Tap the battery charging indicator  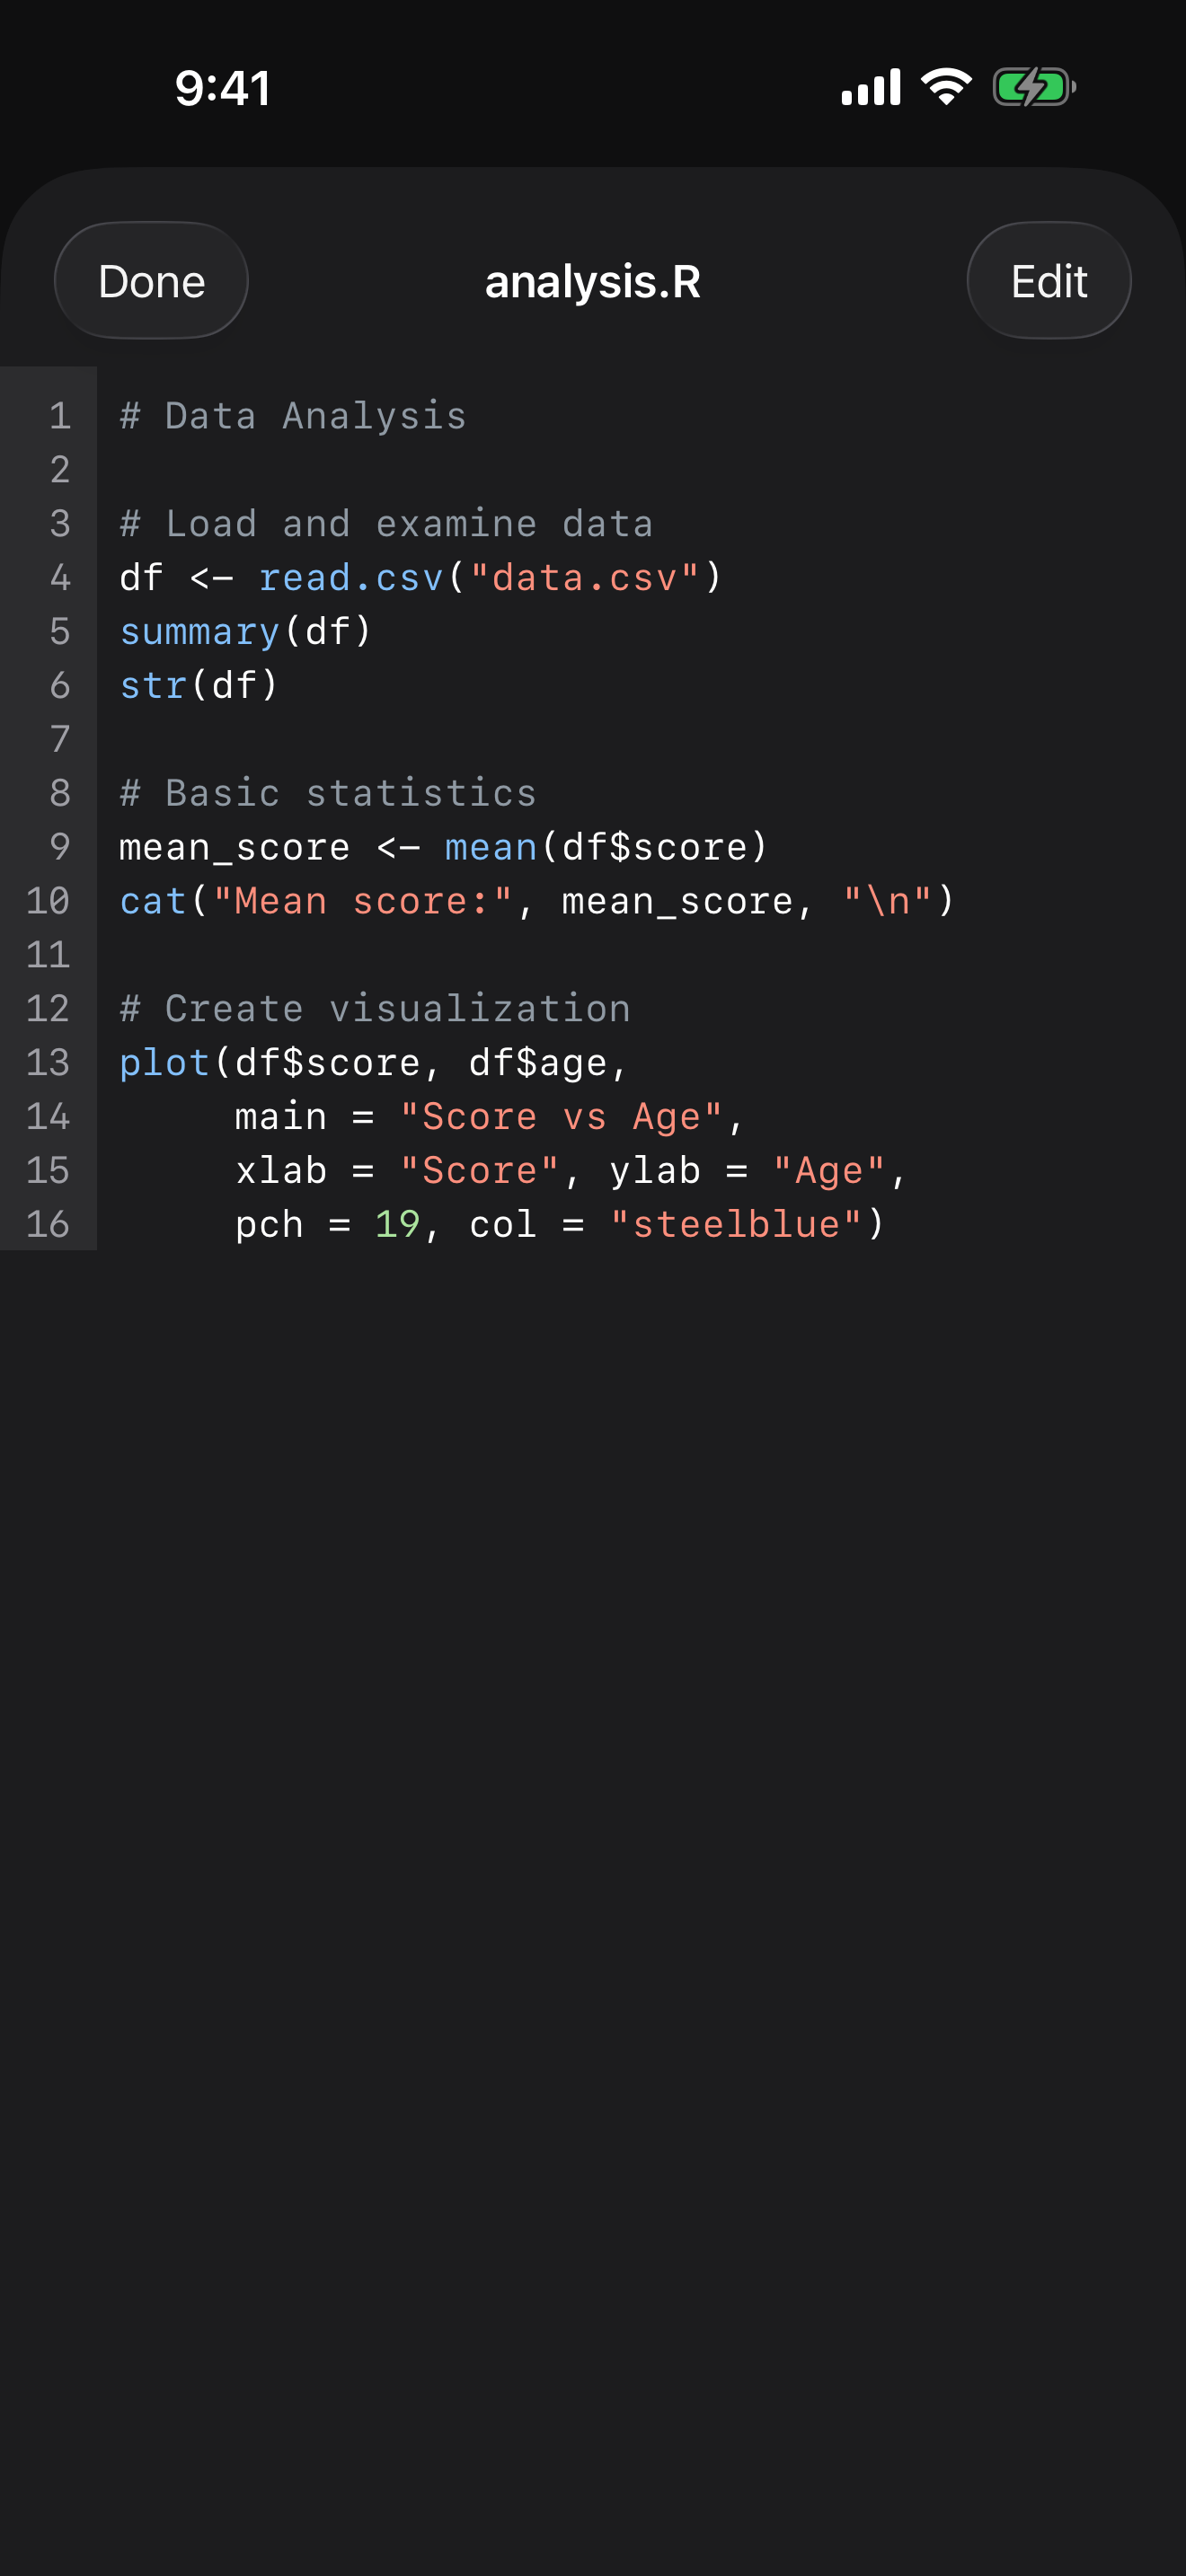1034,86
